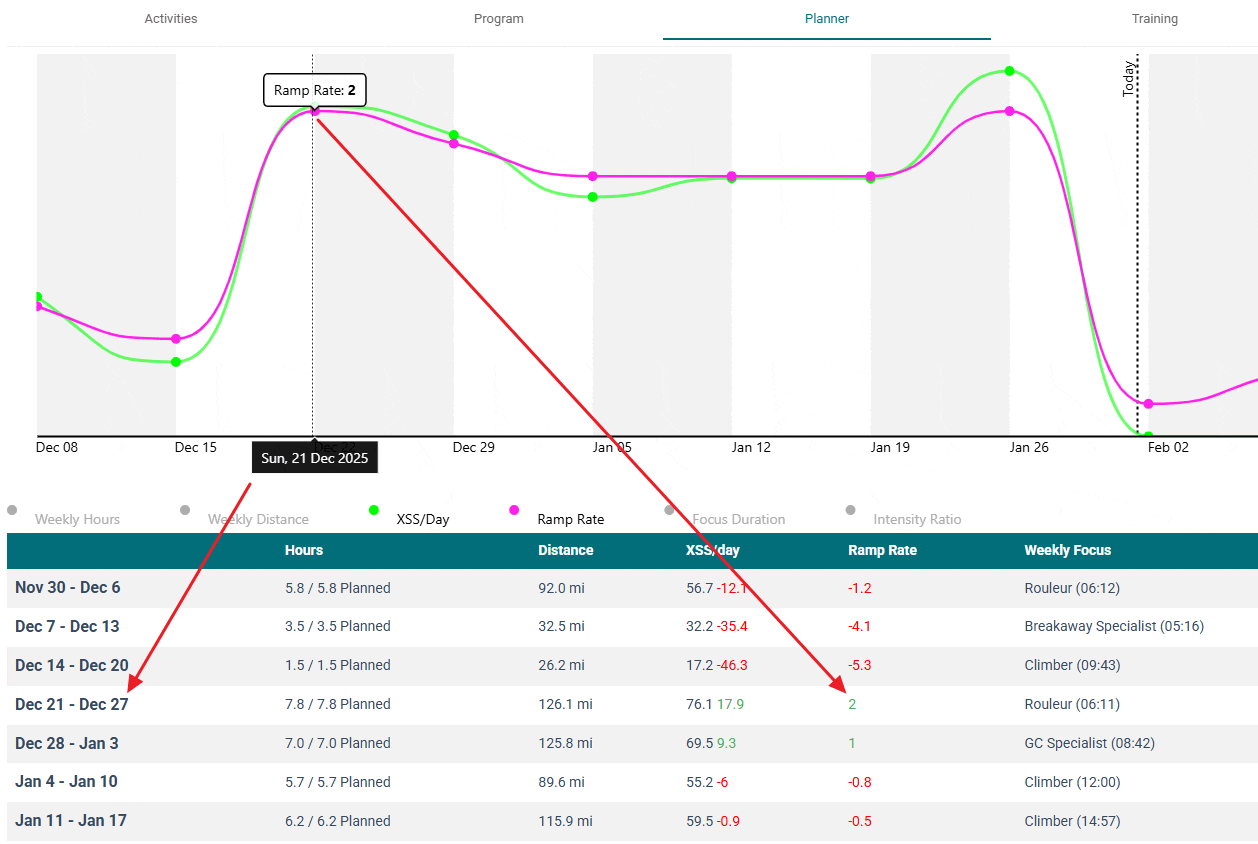The height and width of the screenshot is (844, 1258).
Task: Switch to the Activities tab
Action: coord(171,19)
